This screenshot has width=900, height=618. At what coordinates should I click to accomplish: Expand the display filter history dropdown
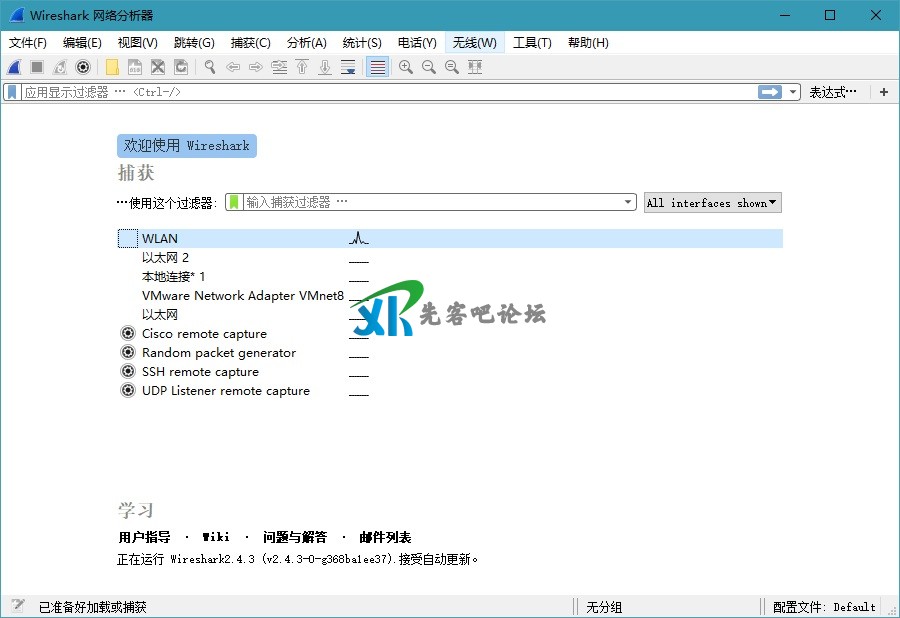point(793,92)
